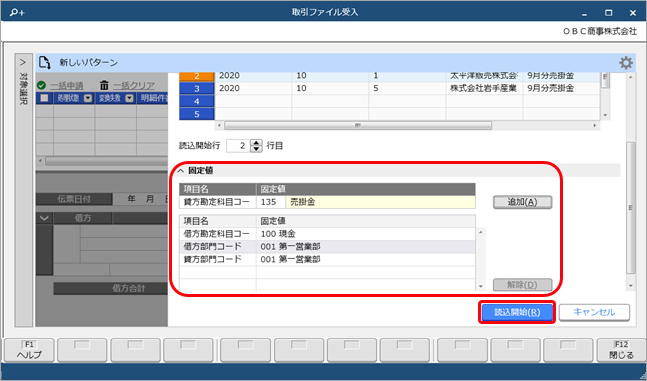647x381 pixels.
Task: Open the 処理状態 column filter dropdown
Action: [x=87, y=98]
